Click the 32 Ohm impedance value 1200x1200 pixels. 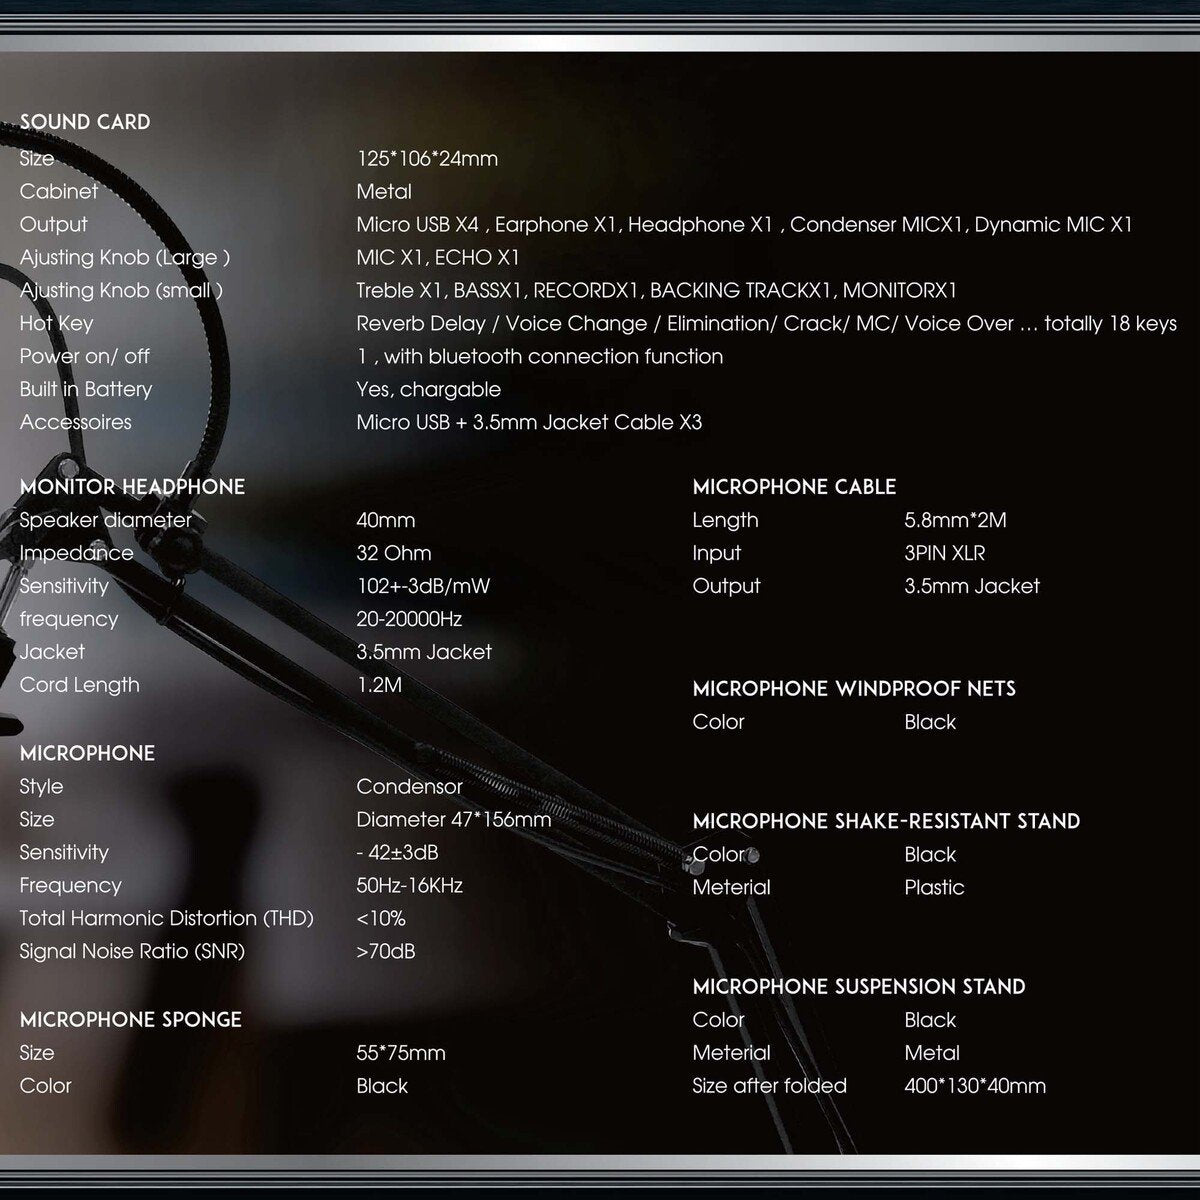pos(393,553)
